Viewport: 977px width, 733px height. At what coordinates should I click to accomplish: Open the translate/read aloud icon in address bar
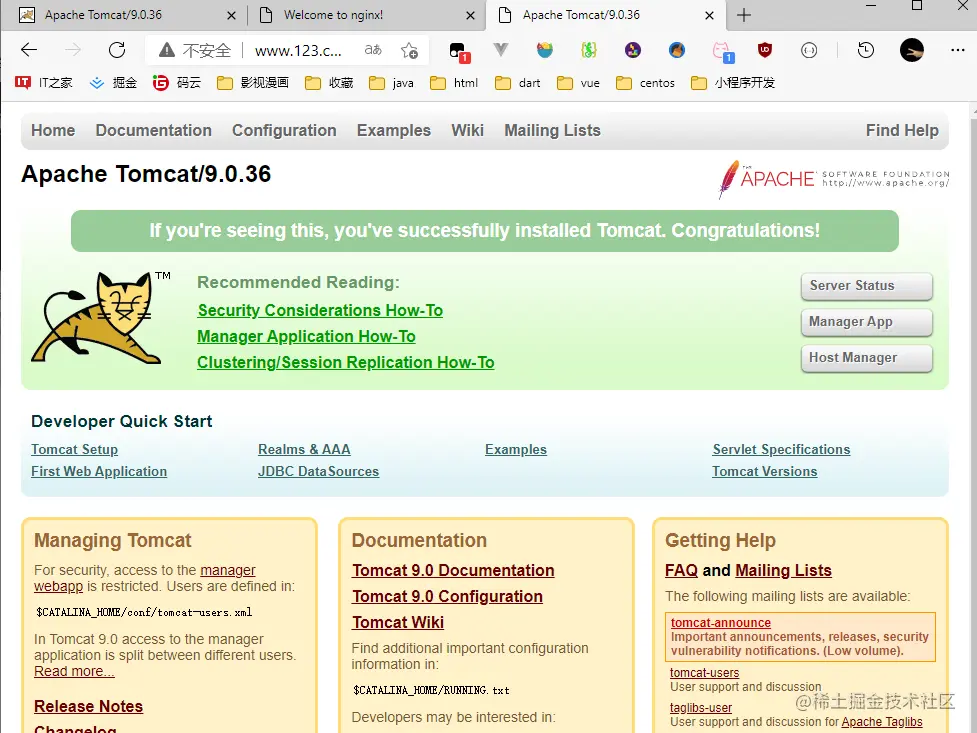coord(373,50)
